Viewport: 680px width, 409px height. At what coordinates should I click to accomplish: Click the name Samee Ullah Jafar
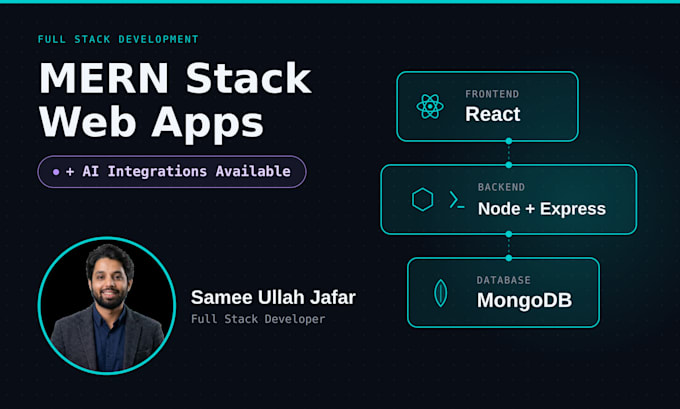(273, 298)
